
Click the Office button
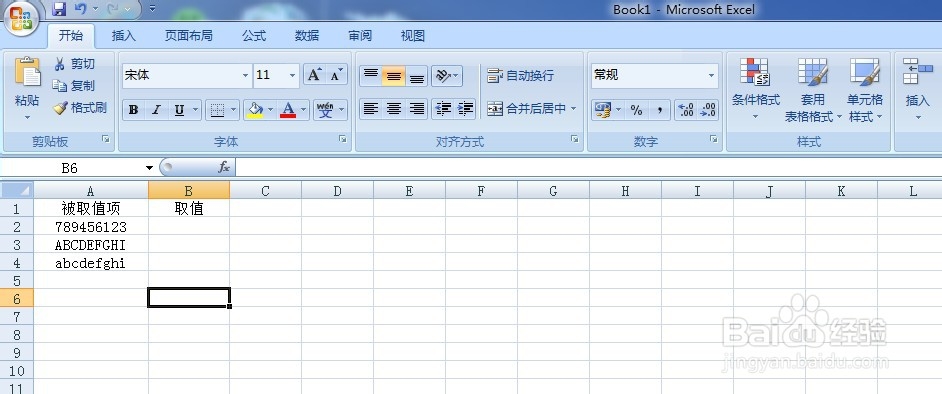click(x=22, y=20)
